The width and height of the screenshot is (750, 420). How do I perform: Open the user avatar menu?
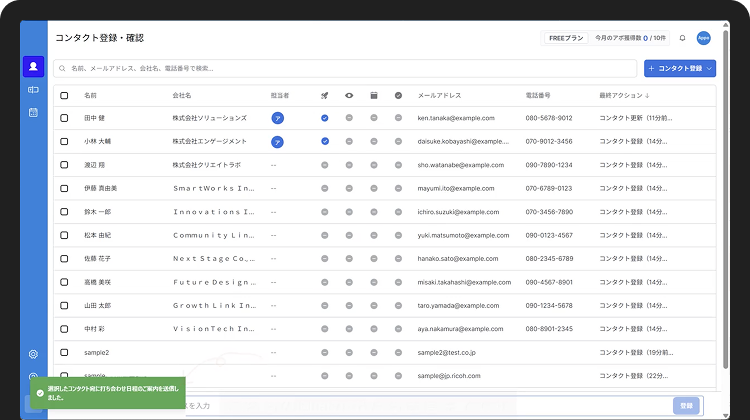(x=703, y=38)
